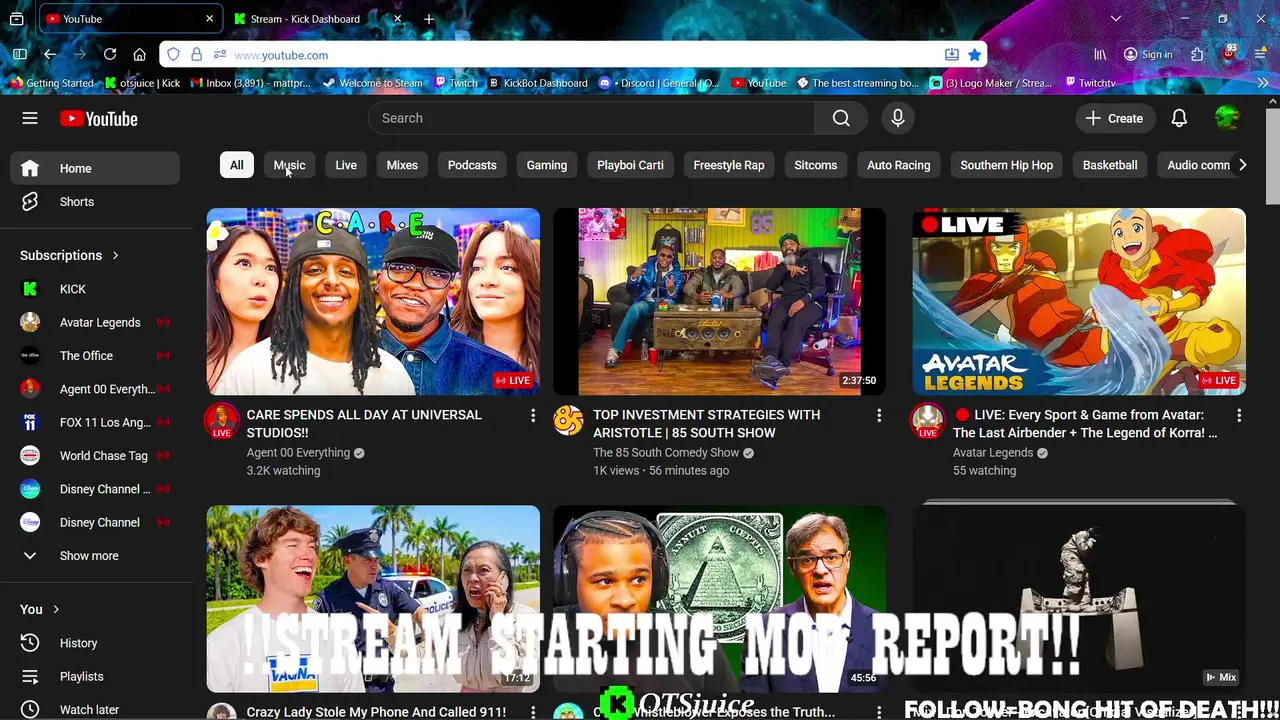Select the Podcasts category chip
This screenshot has height=720, width=1280.
point(472,165)
